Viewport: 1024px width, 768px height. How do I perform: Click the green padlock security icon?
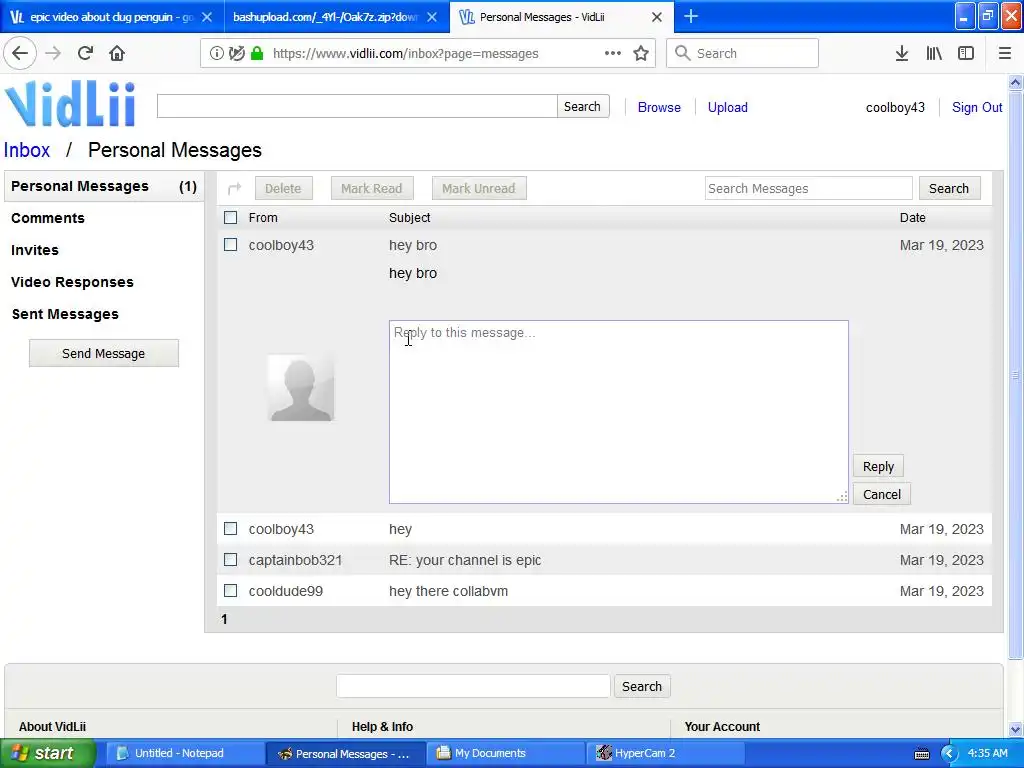pos(257,54)
